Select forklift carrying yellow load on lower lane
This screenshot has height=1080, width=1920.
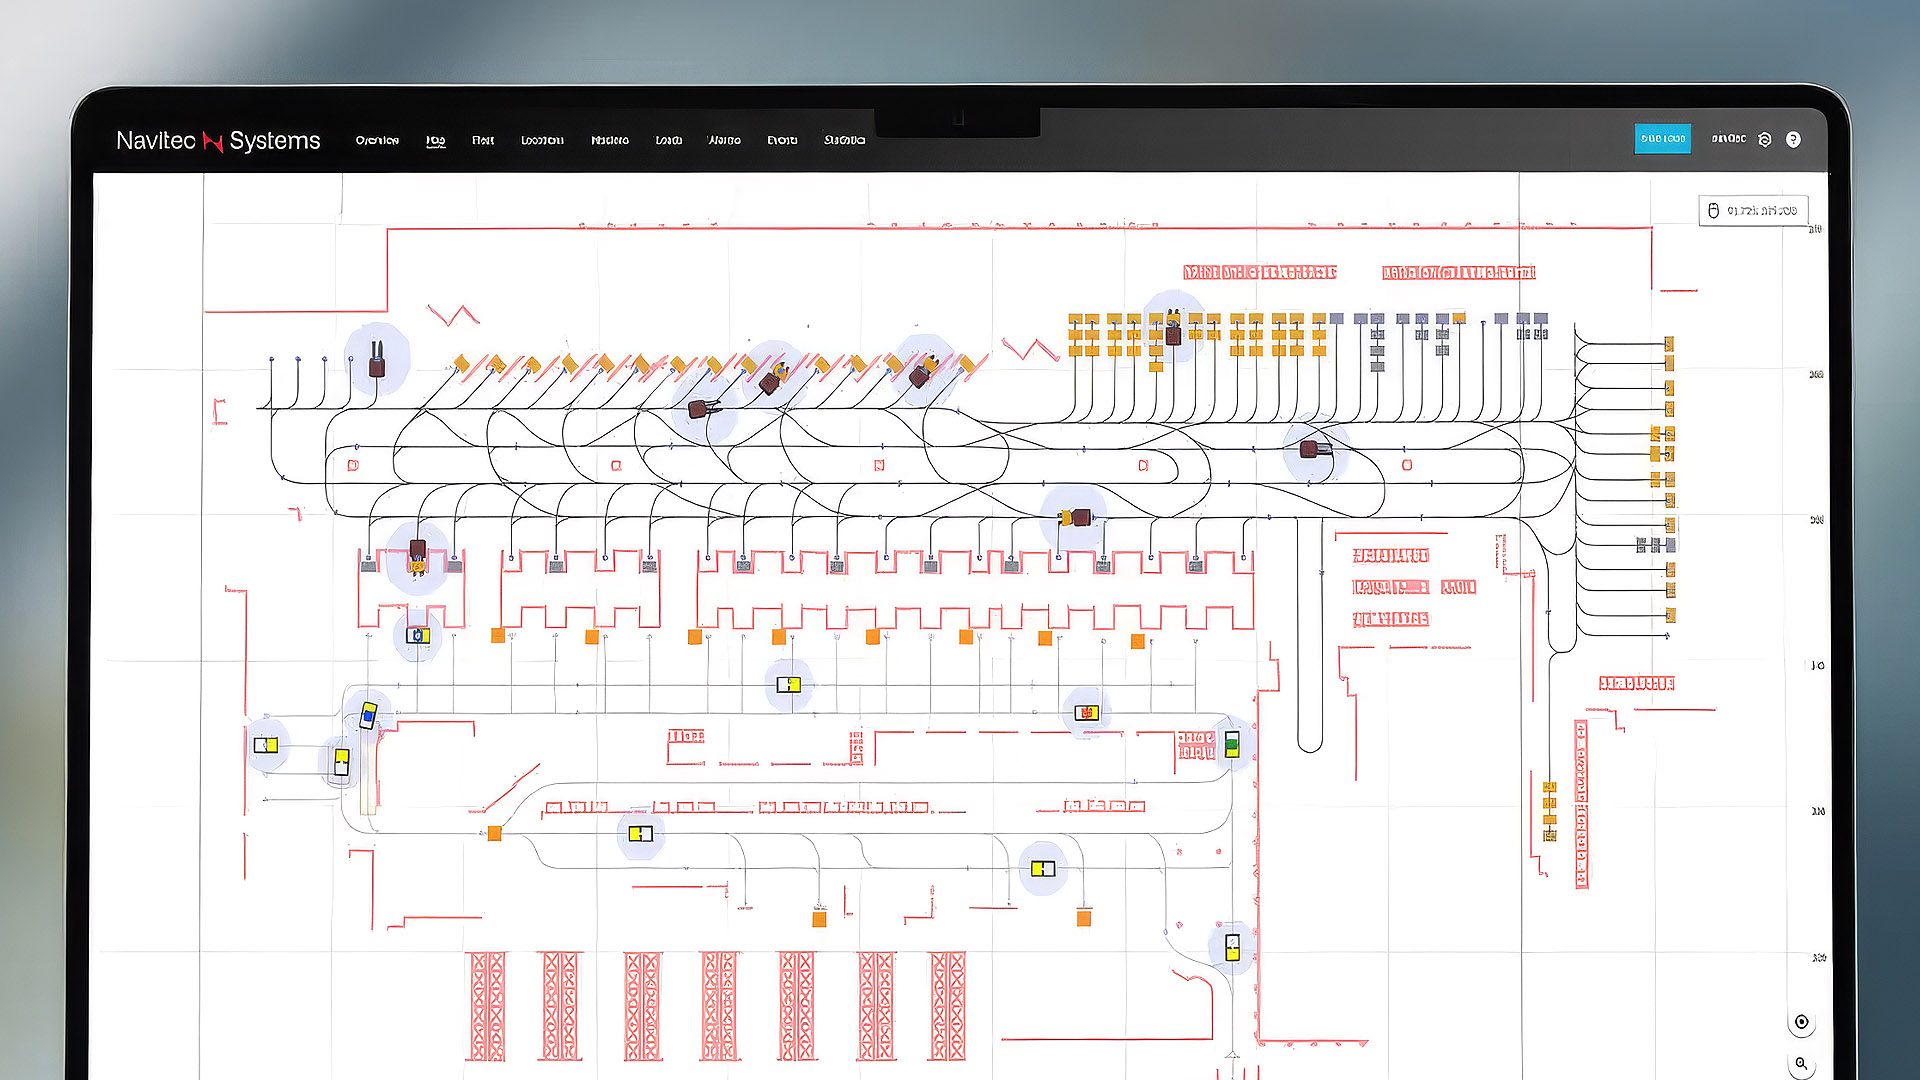click(x=1076, y=517)
